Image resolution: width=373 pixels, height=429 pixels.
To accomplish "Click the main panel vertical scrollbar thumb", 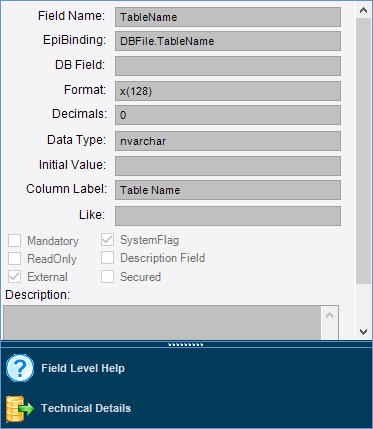I will pos(363,151).
